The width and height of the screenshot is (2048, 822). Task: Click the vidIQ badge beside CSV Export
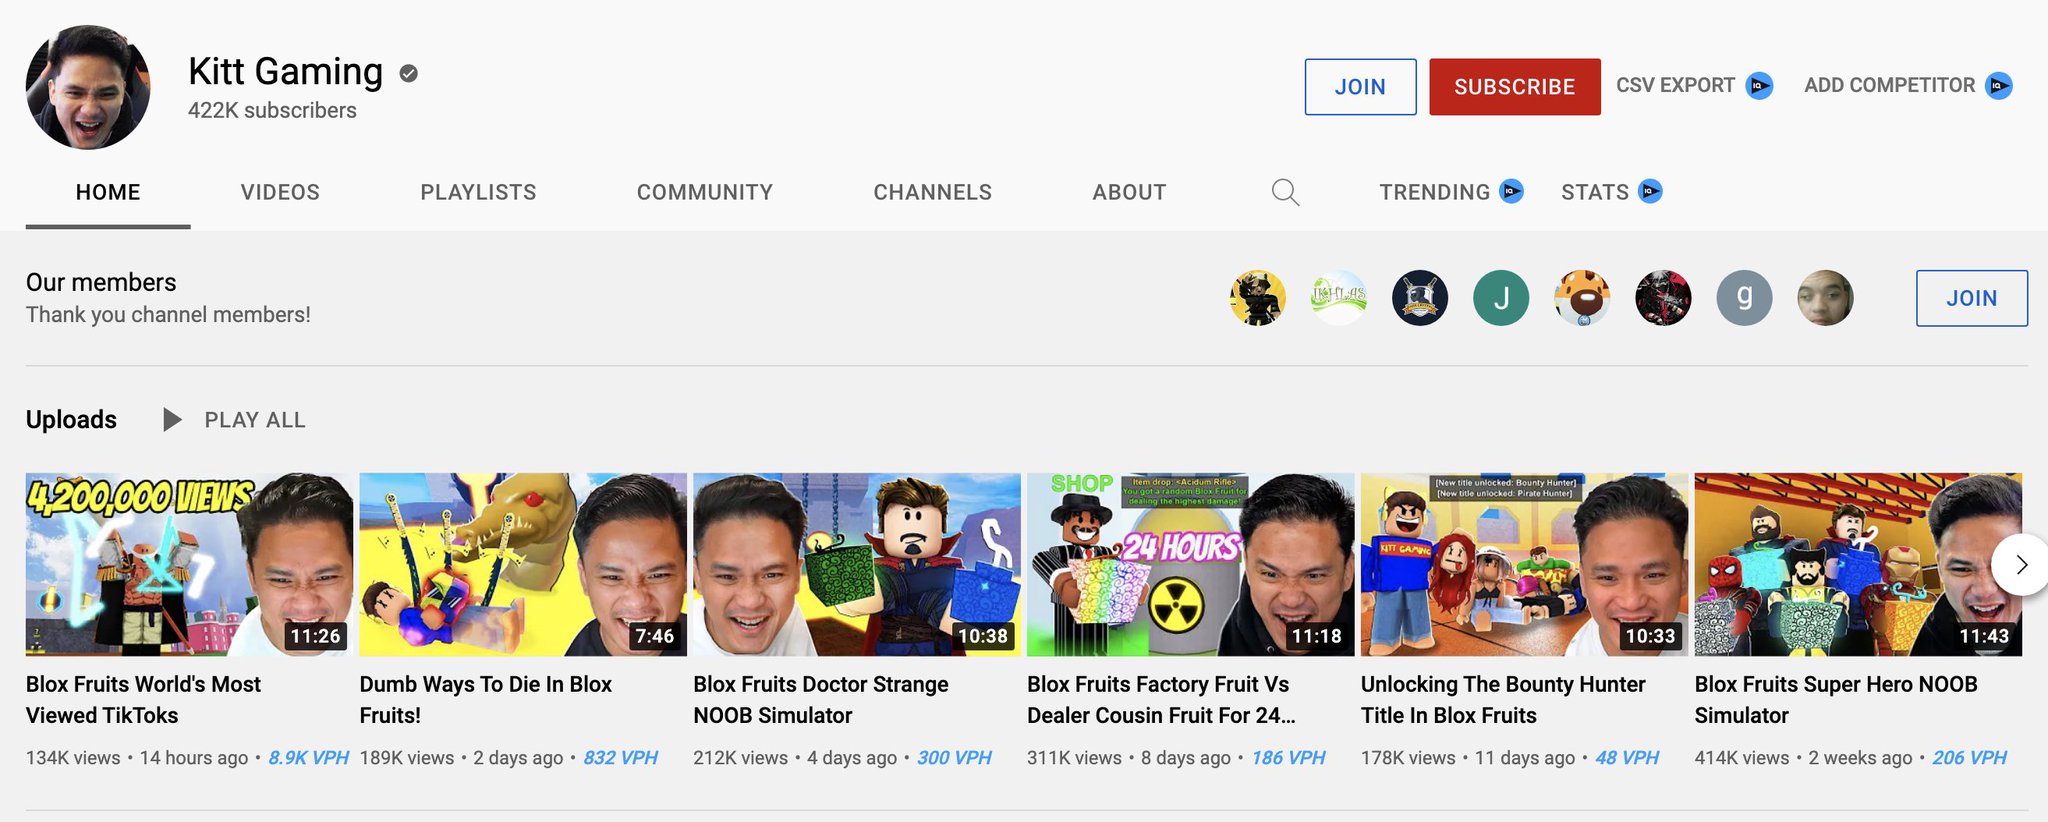(1759, 86)
